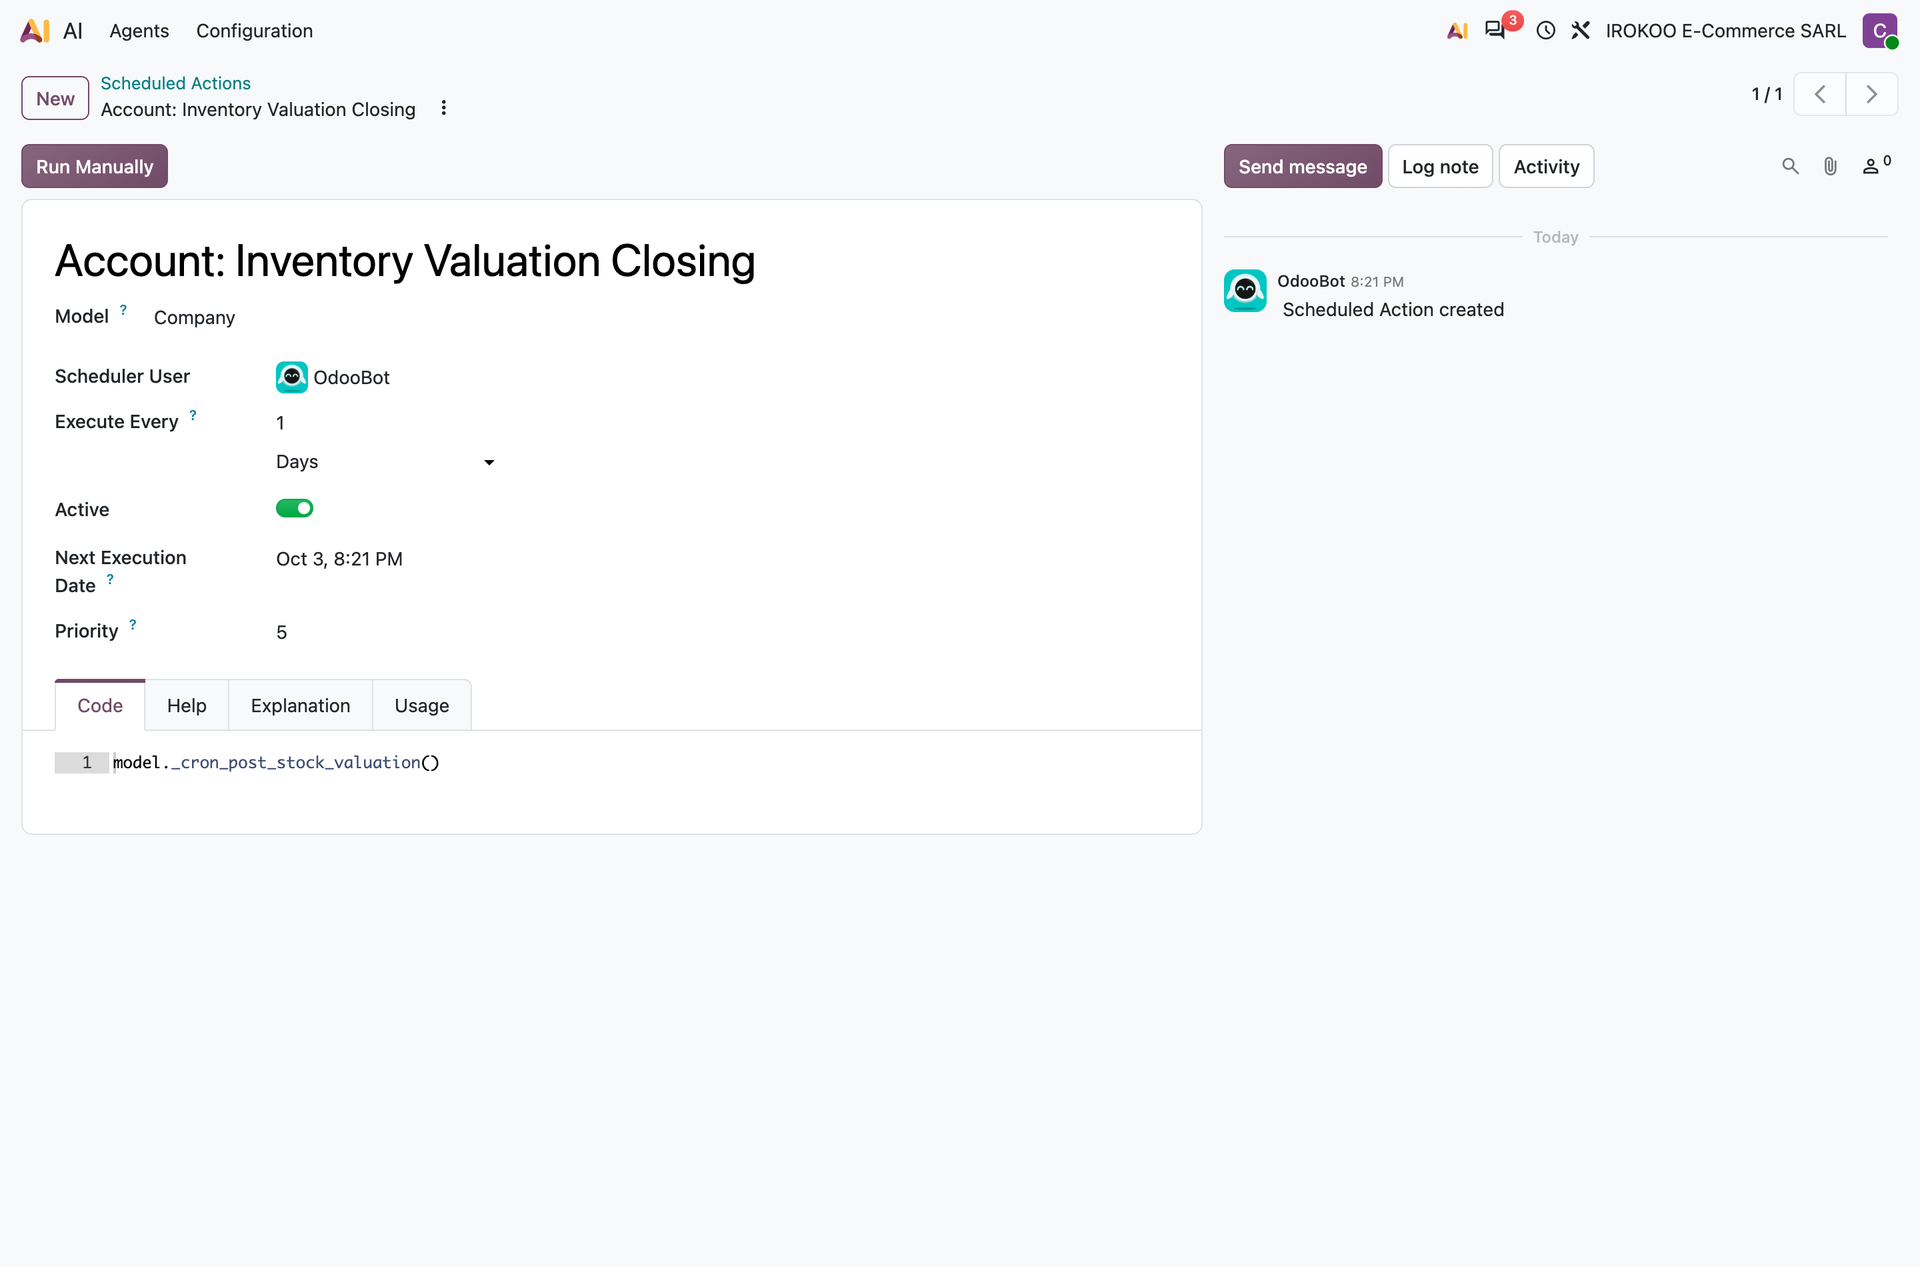
Task: Click the Model field value Company
Action: point(194,317)
